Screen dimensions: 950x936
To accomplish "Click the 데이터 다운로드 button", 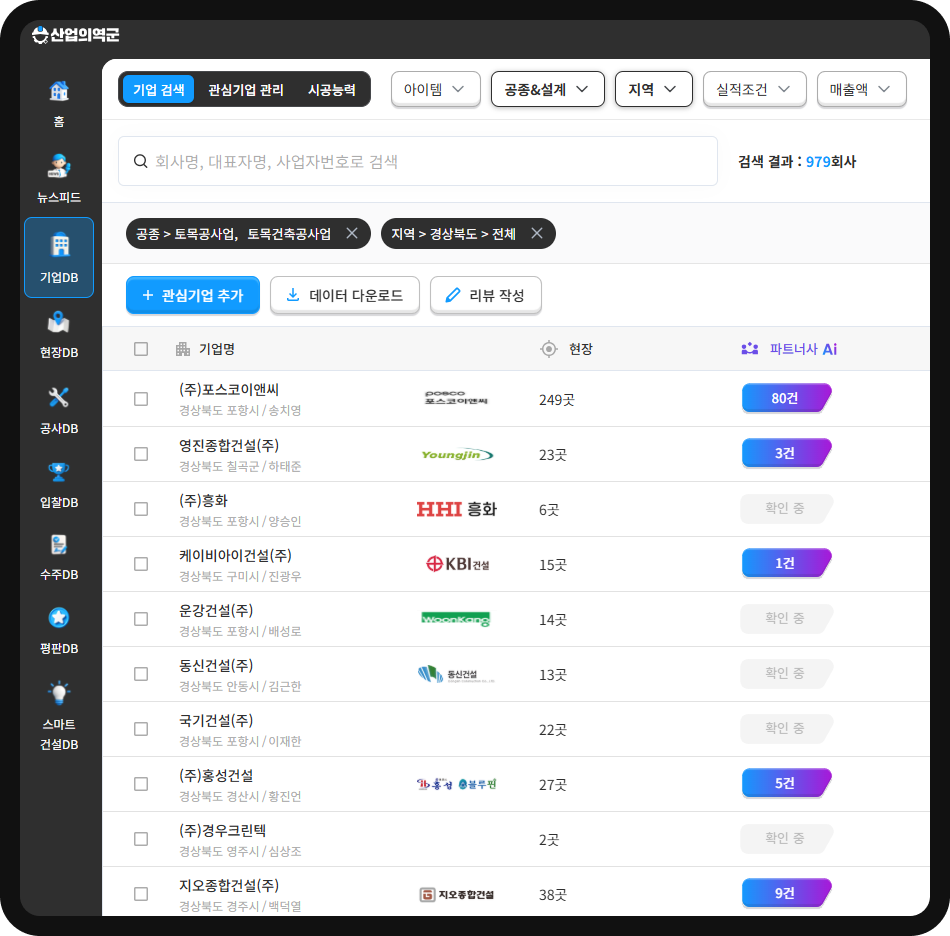I will (345, 295).
